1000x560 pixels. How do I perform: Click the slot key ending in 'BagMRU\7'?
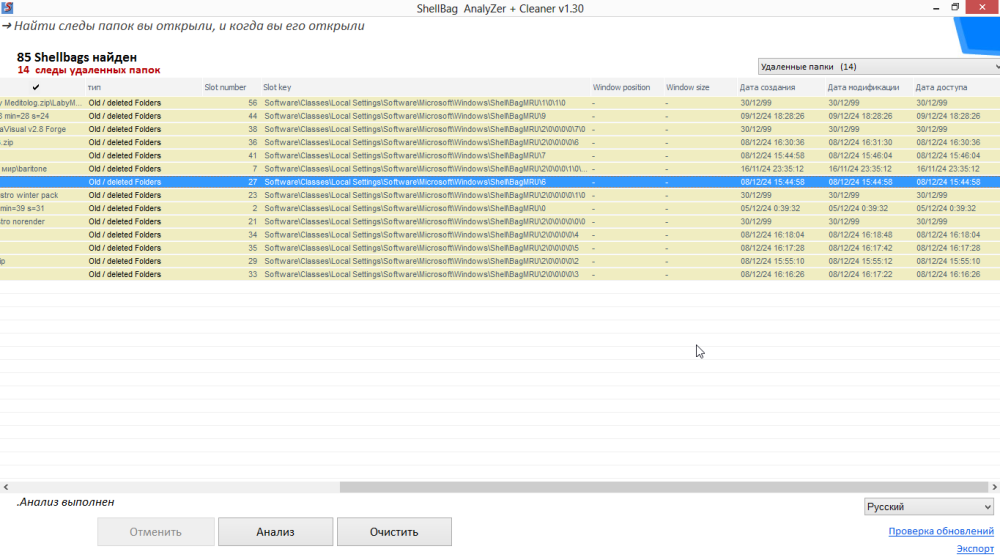[x=405, y=156]
